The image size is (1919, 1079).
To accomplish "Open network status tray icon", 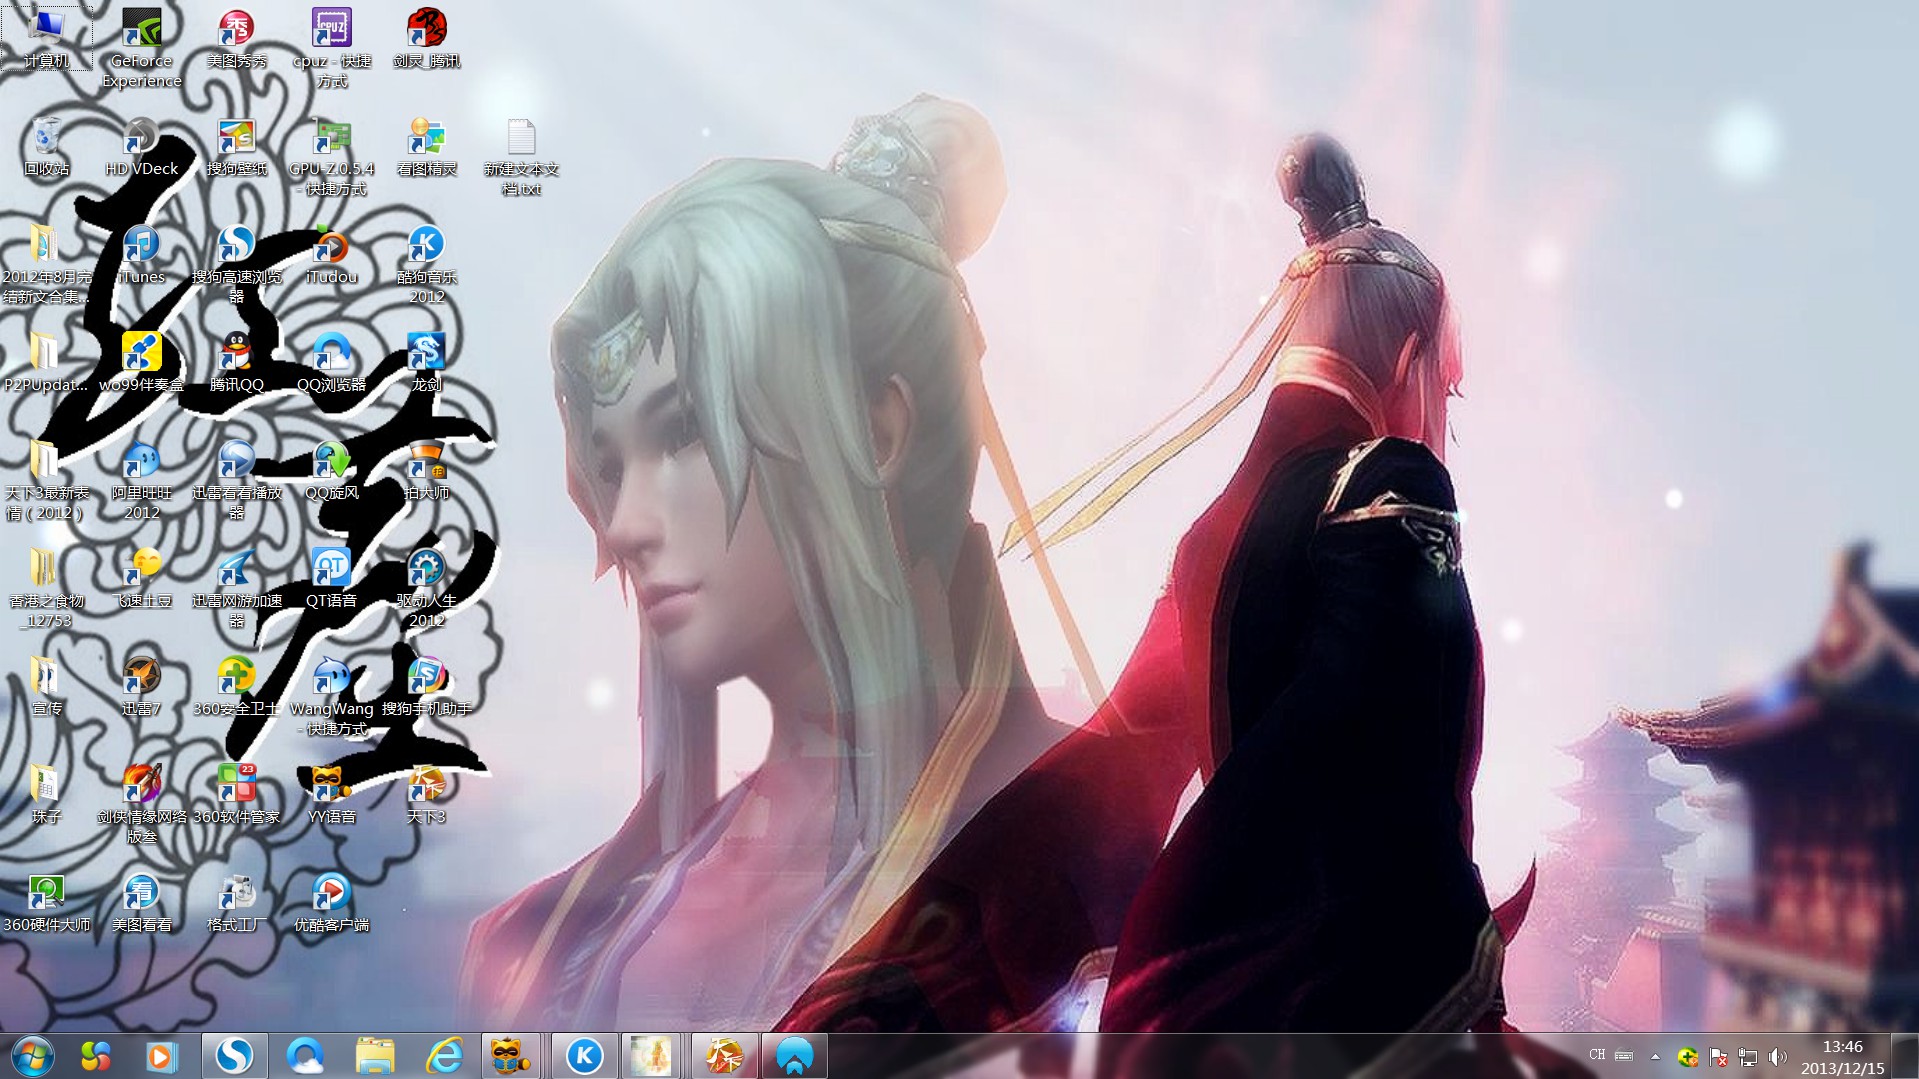I will (1748, 1056).
